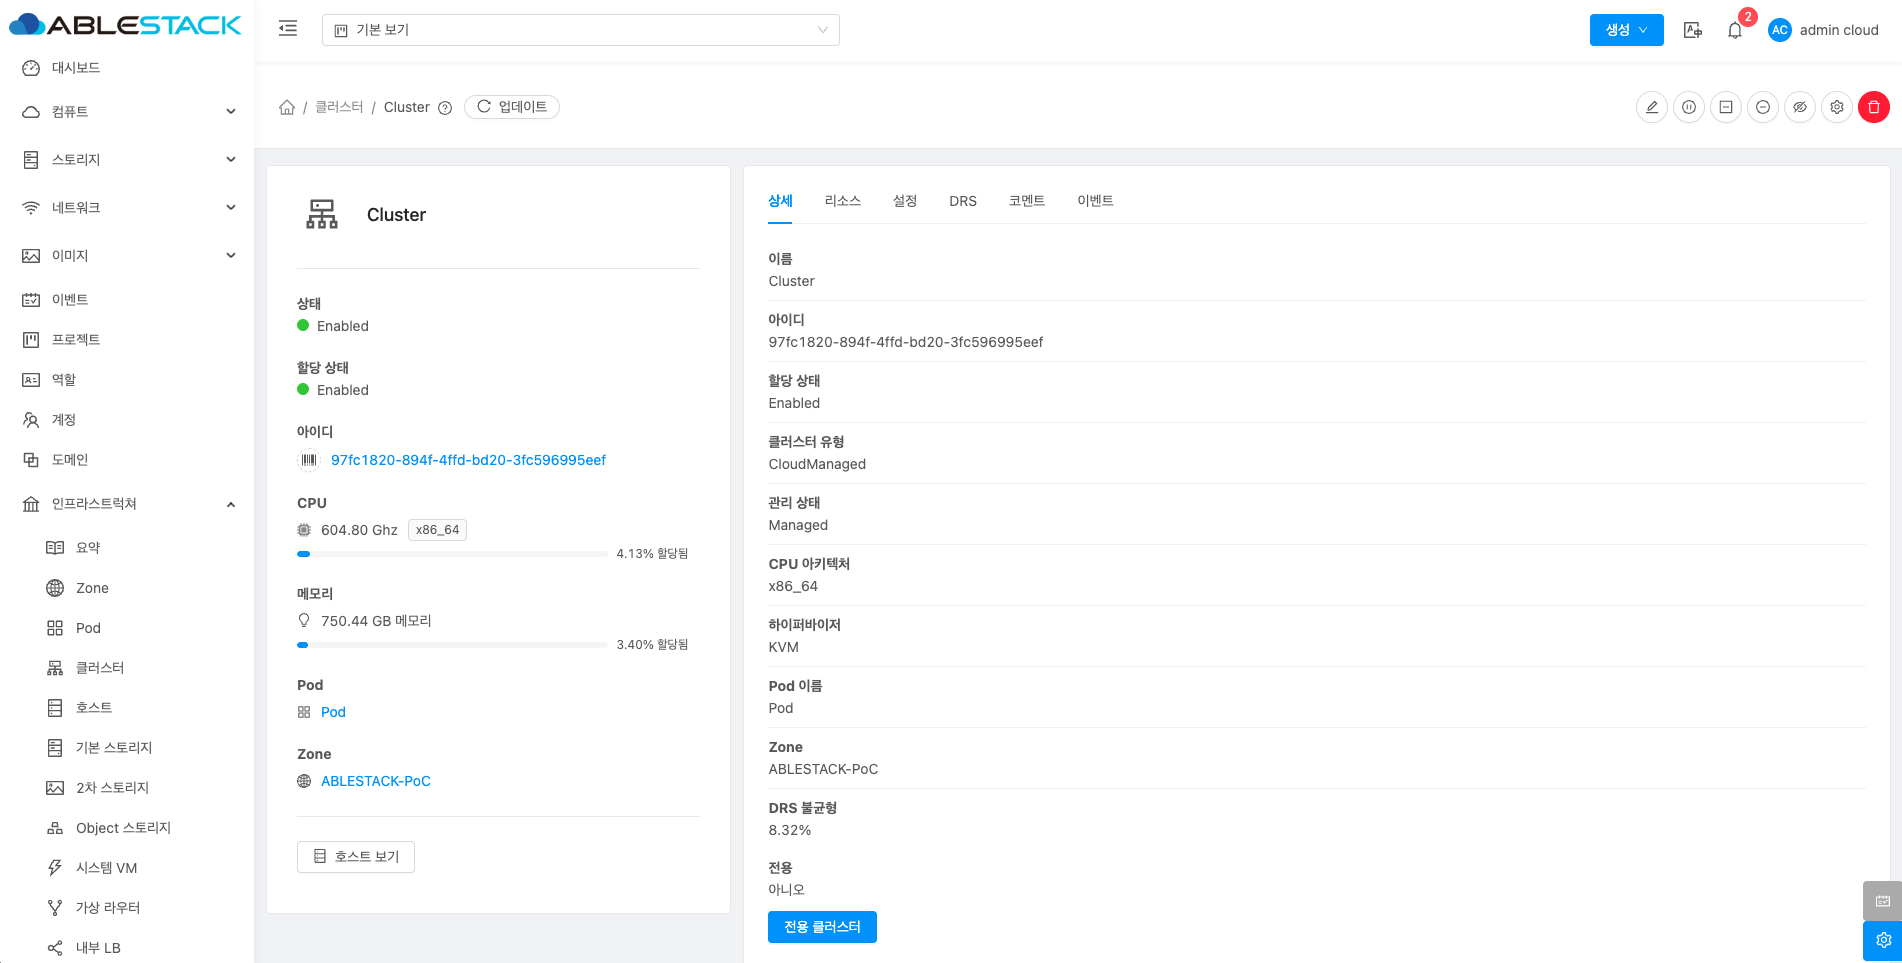The width and height of the screenshot is (1902, 963).
Task: Open the blue gear settings floating button
Action: [1882, 940]
